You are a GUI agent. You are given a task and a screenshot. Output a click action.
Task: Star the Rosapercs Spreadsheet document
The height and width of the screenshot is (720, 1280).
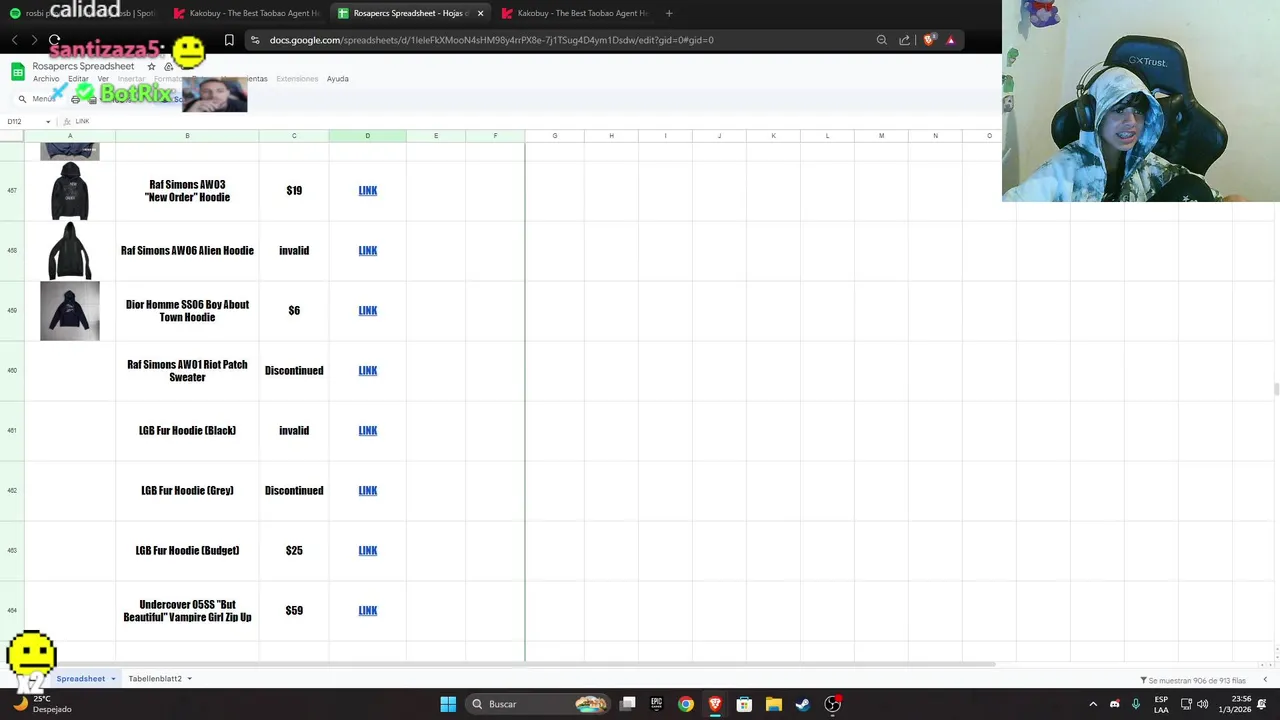click(151, 66)
